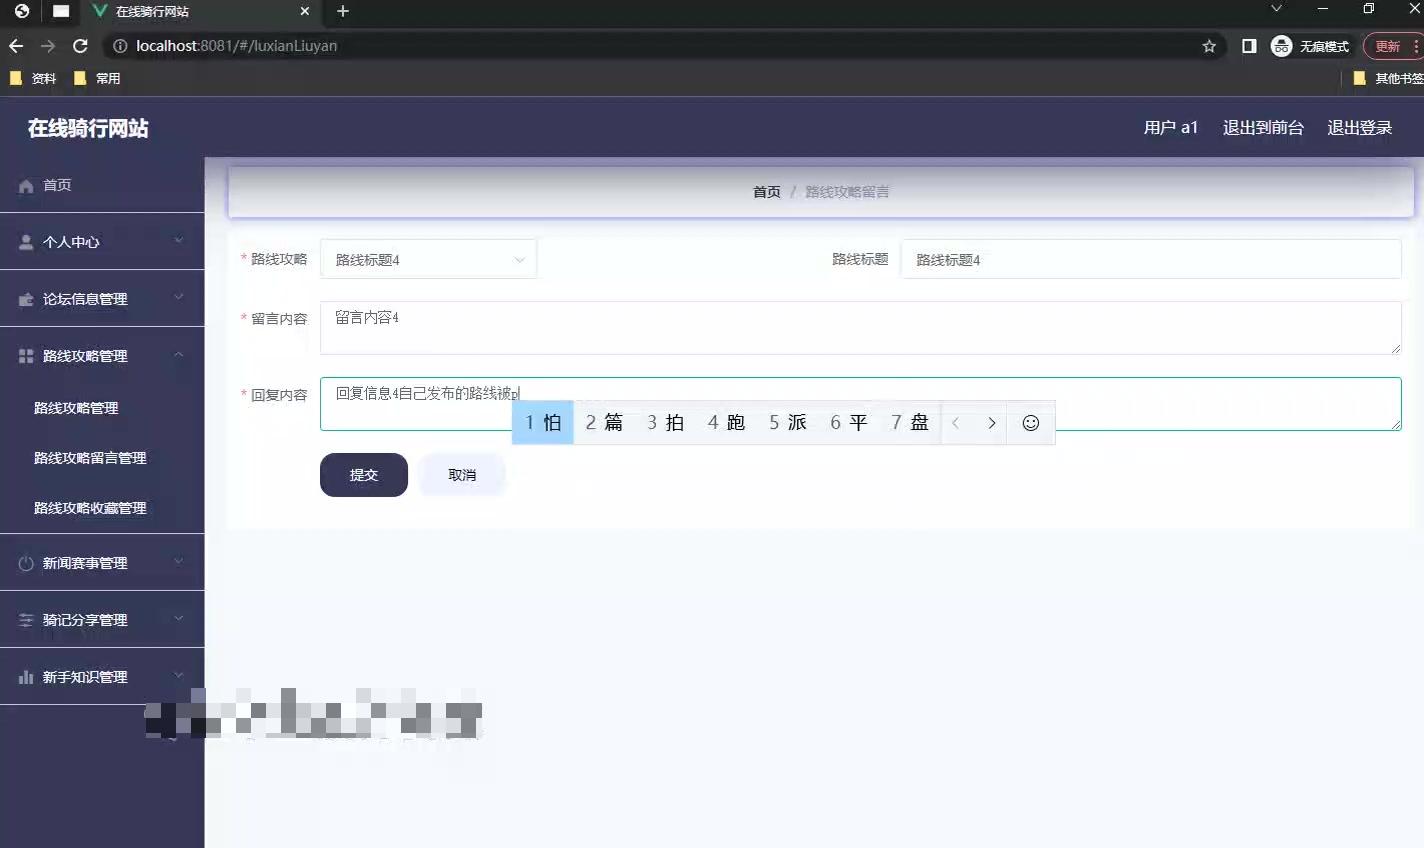Click the browser reload icon

(80, 45)
